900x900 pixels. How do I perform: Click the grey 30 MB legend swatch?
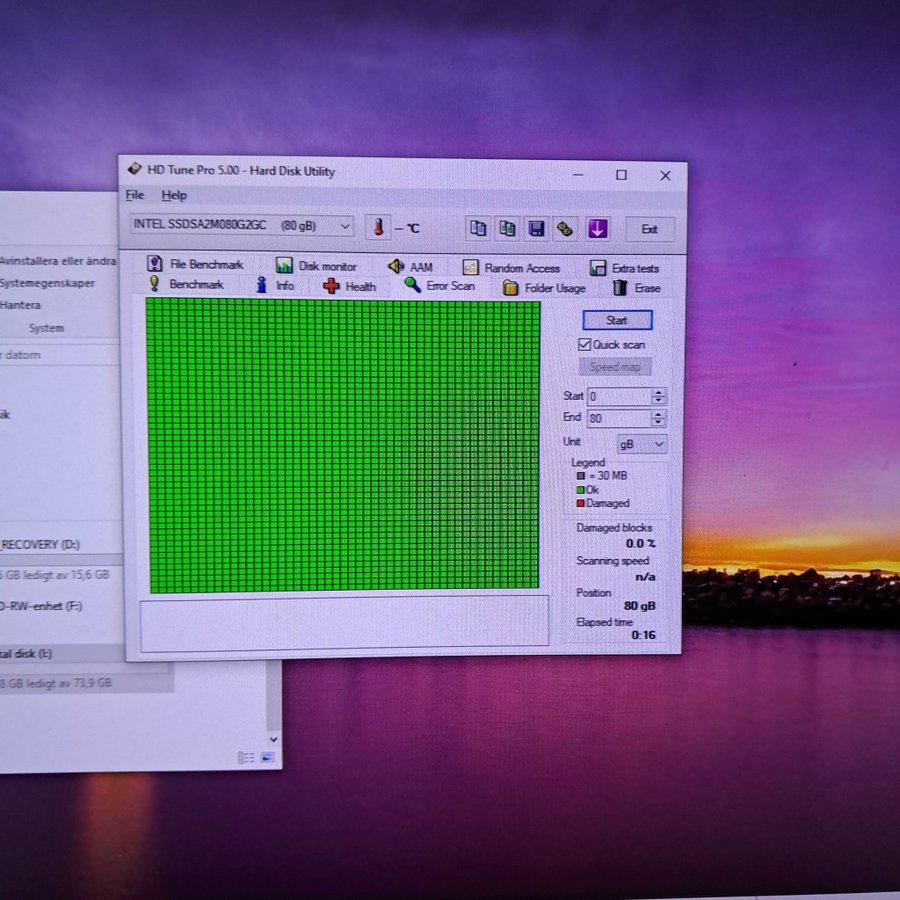[x=580, y=476]
